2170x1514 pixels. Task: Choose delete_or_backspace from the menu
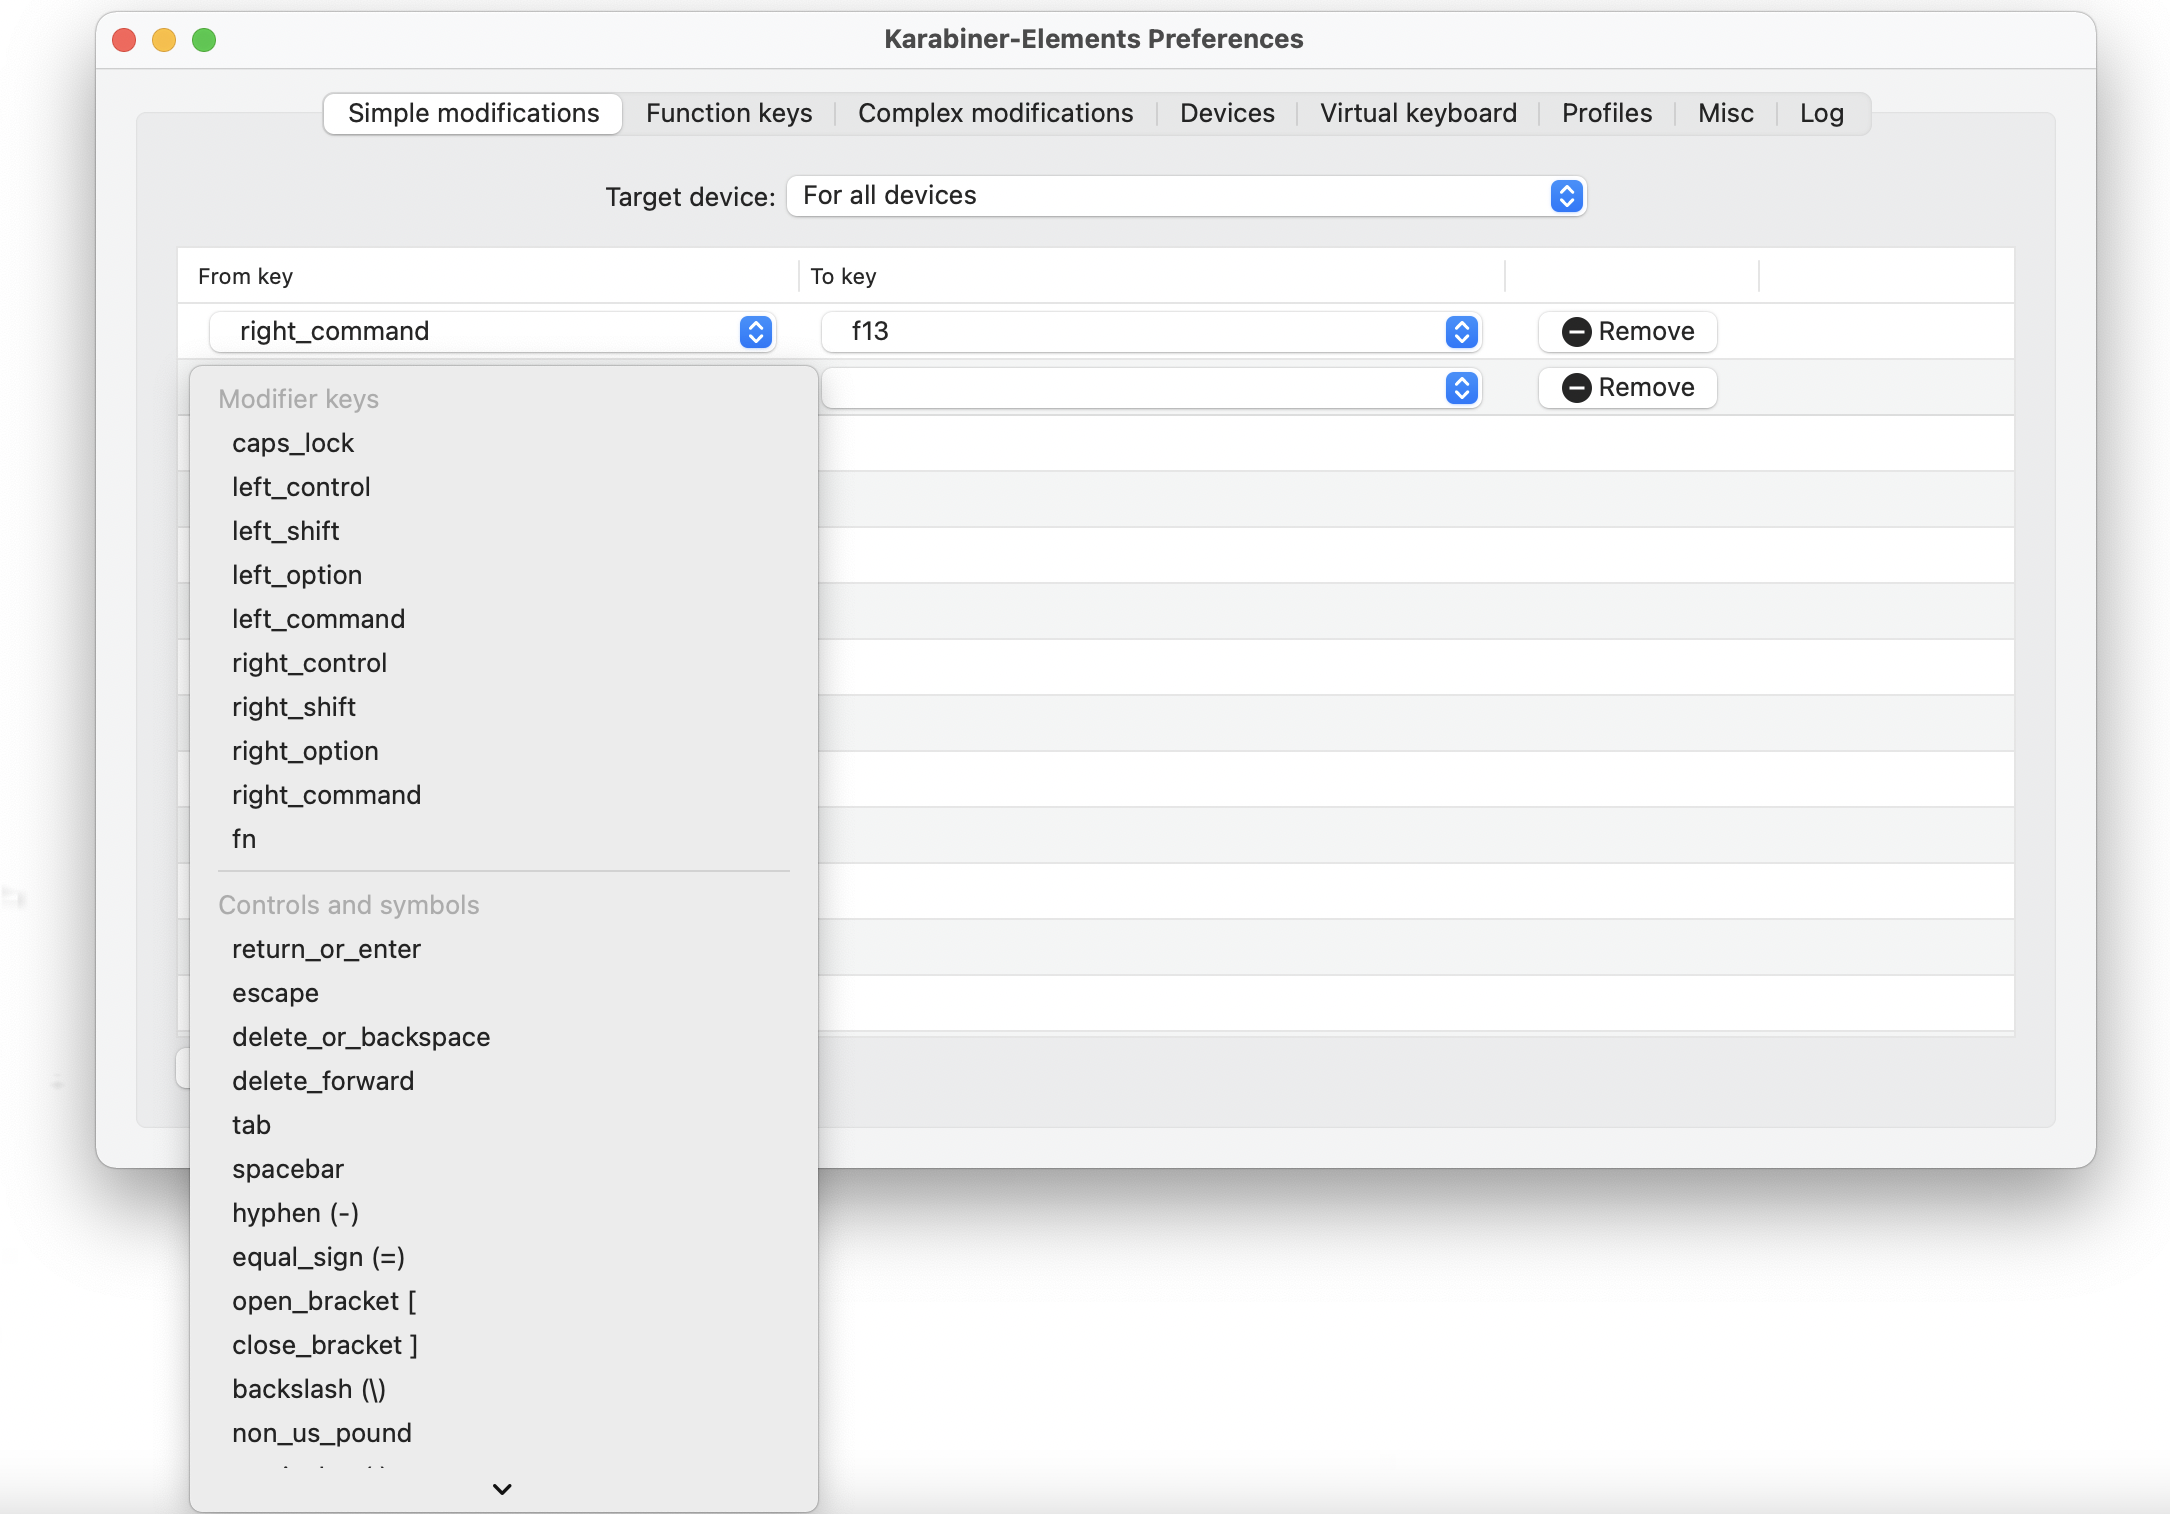point(361,1037)
